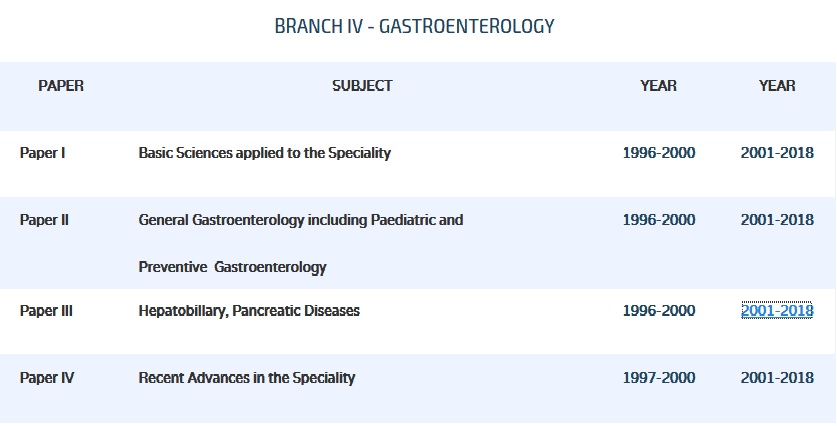Image resolution: width=837 pixels, height=426 pixels.
Task: Open Paper II 1996-2000 link
Action: pyautogui.click(x=658, y=219)
